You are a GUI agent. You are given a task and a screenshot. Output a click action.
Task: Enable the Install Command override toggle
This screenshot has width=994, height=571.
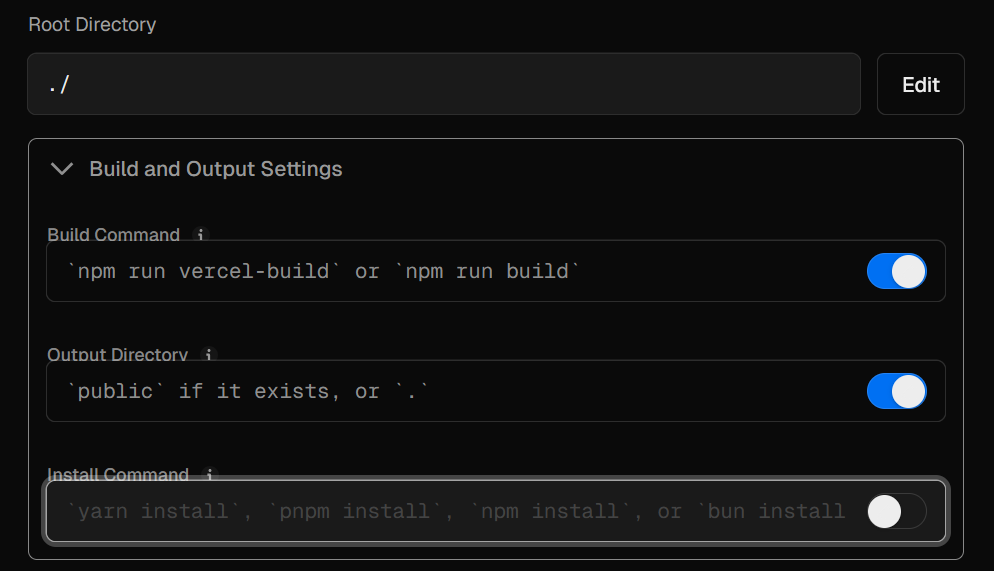coord(896,512)
